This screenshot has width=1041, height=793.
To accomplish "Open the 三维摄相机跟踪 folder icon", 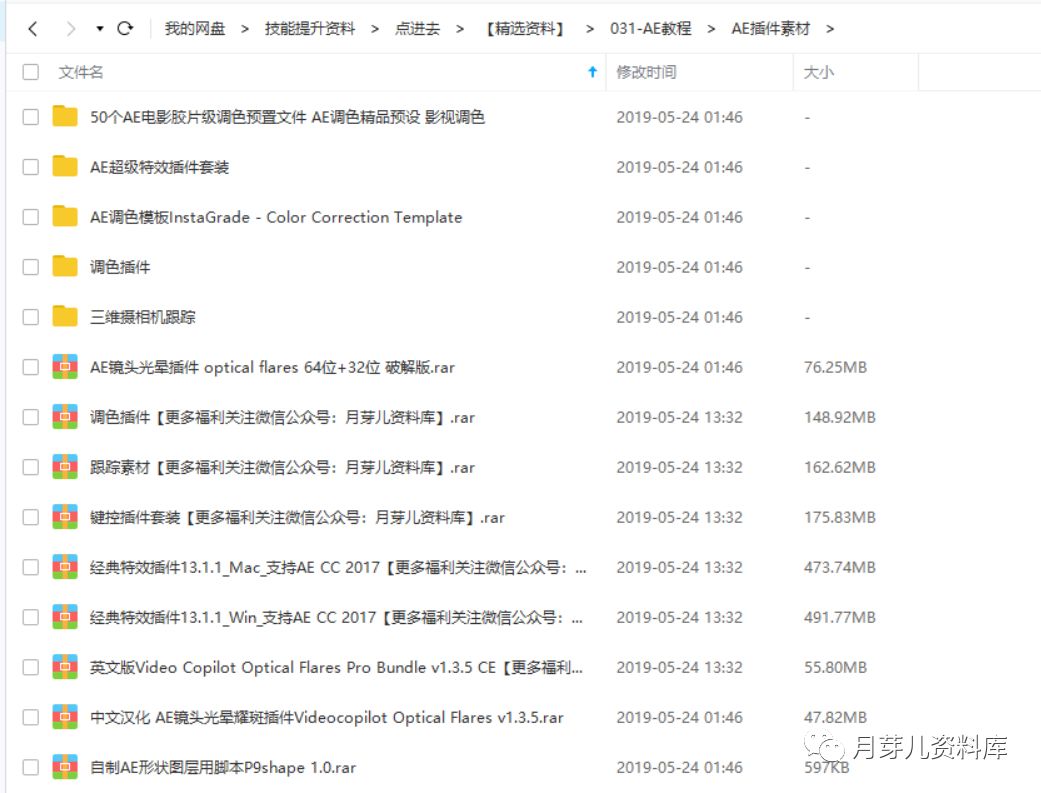I will point(66,317).
